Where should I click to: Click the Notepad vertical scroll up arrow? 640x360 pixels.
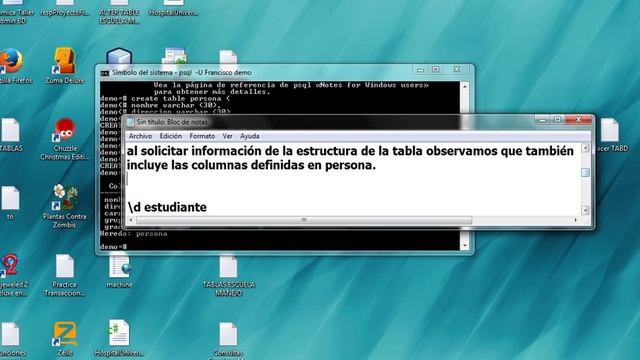585,148
